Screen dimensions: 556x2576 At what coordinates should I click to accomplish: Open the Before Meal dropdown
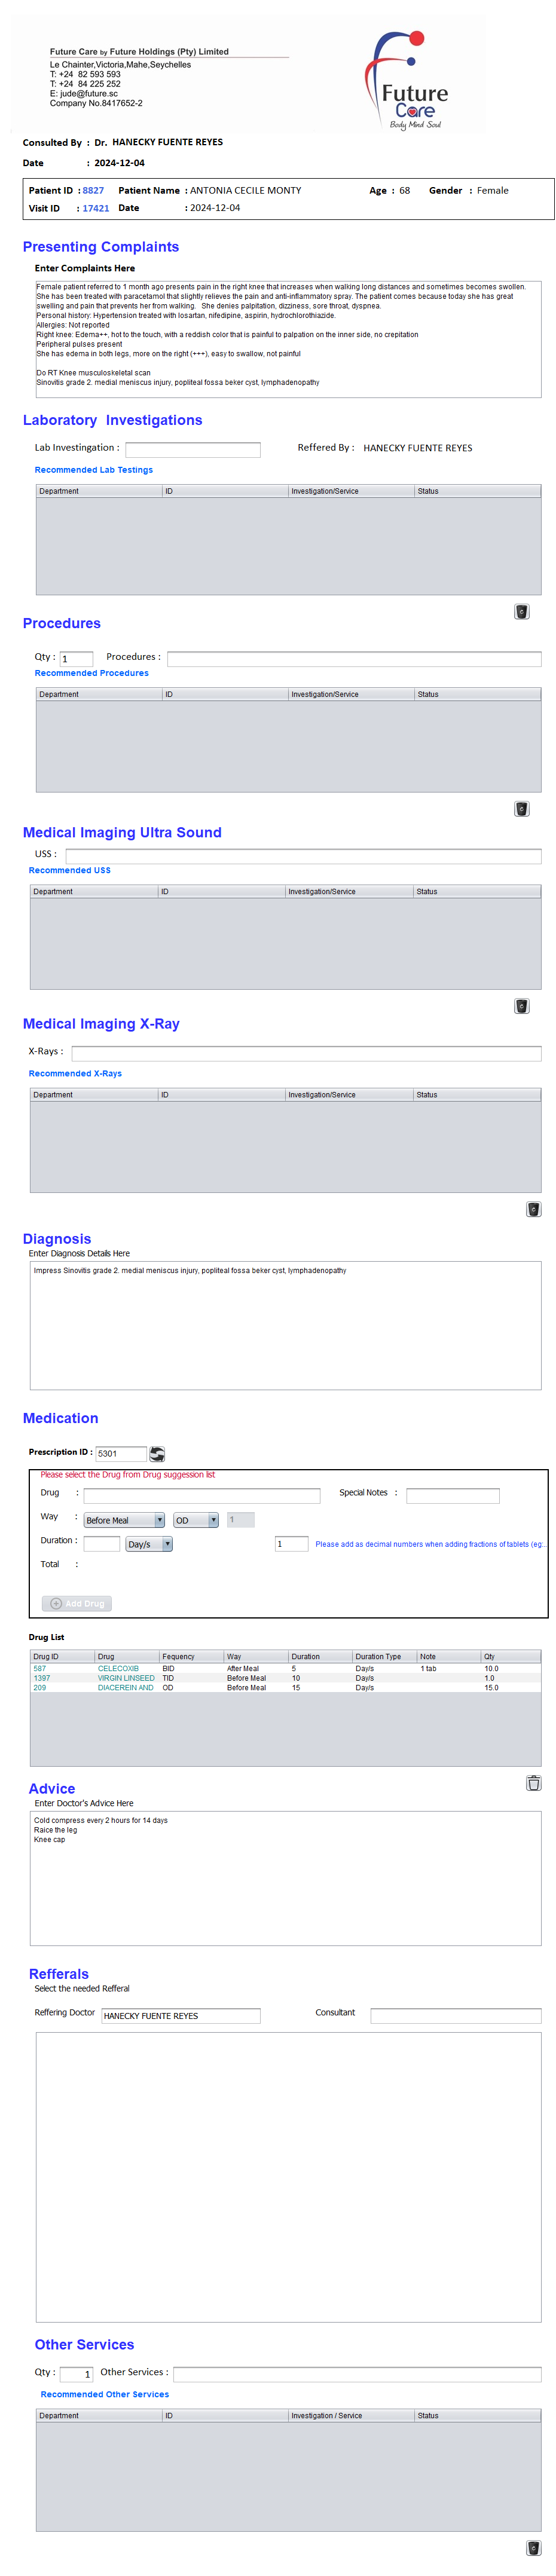124,1520
